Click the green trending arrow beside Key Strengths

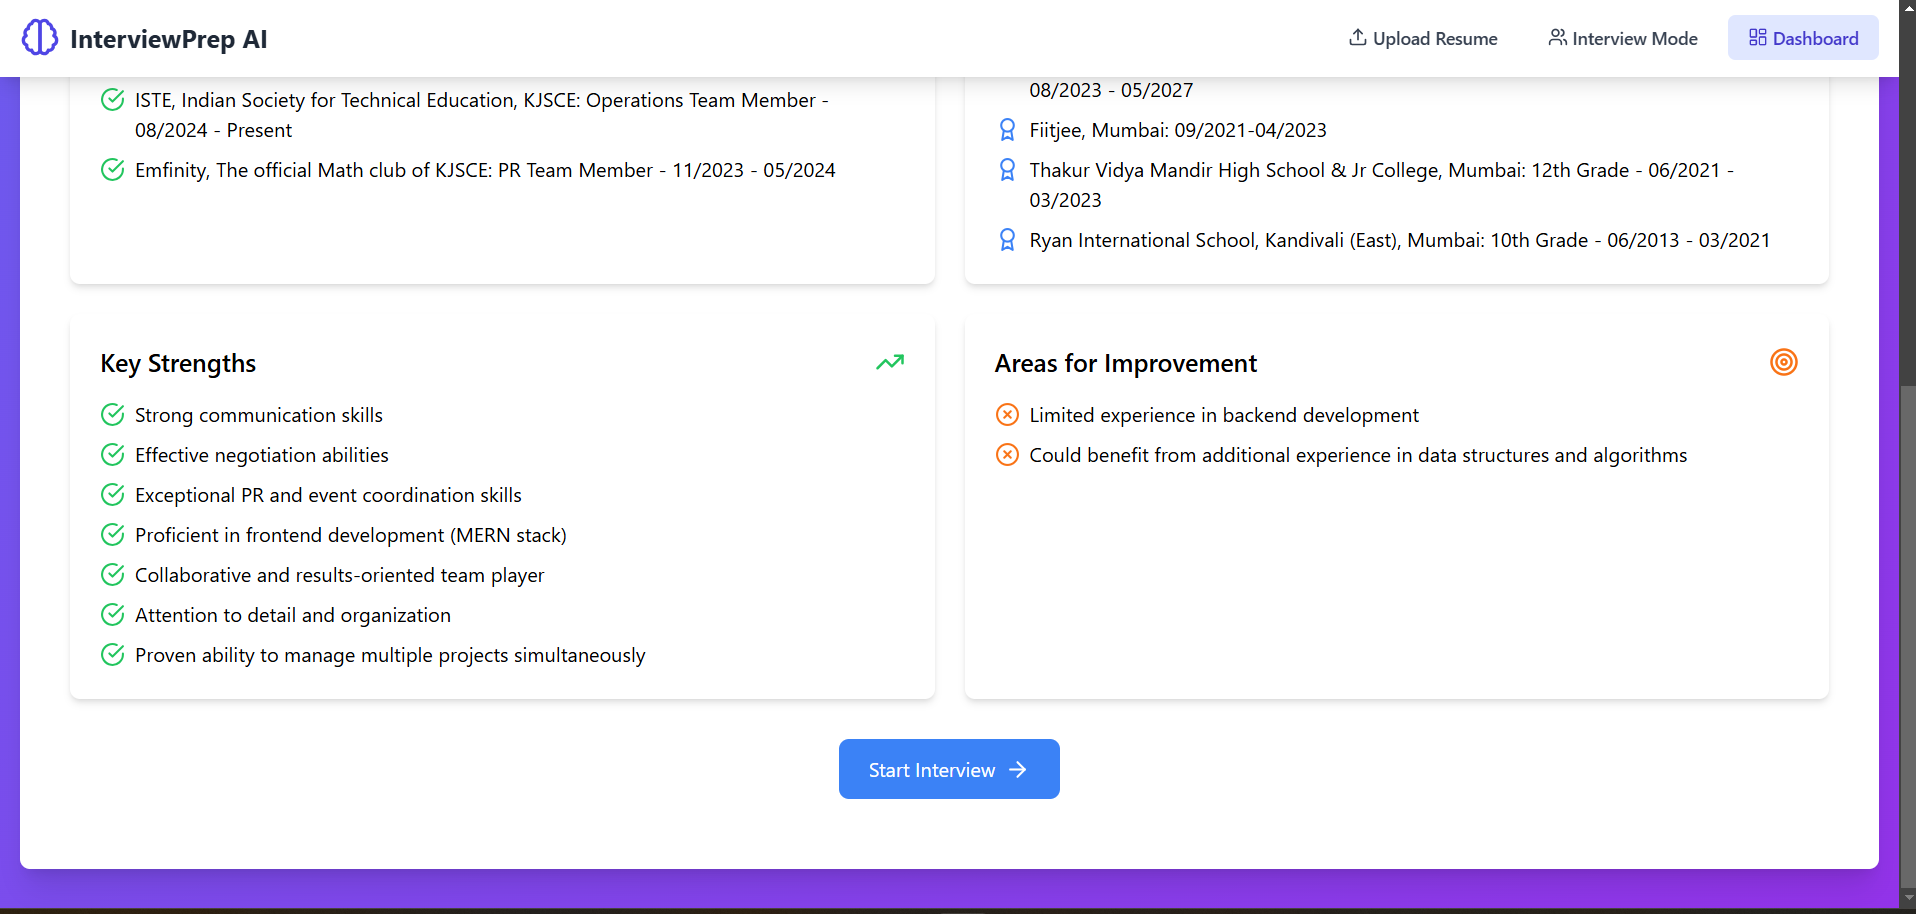click(x=890, y=362)
